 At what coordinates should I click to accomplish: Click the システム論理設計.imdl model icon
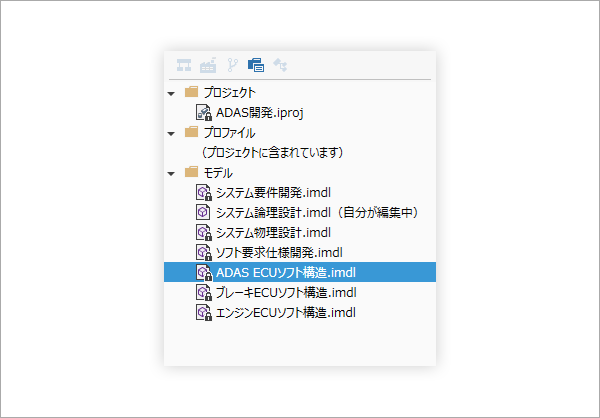tap(203, 212)
